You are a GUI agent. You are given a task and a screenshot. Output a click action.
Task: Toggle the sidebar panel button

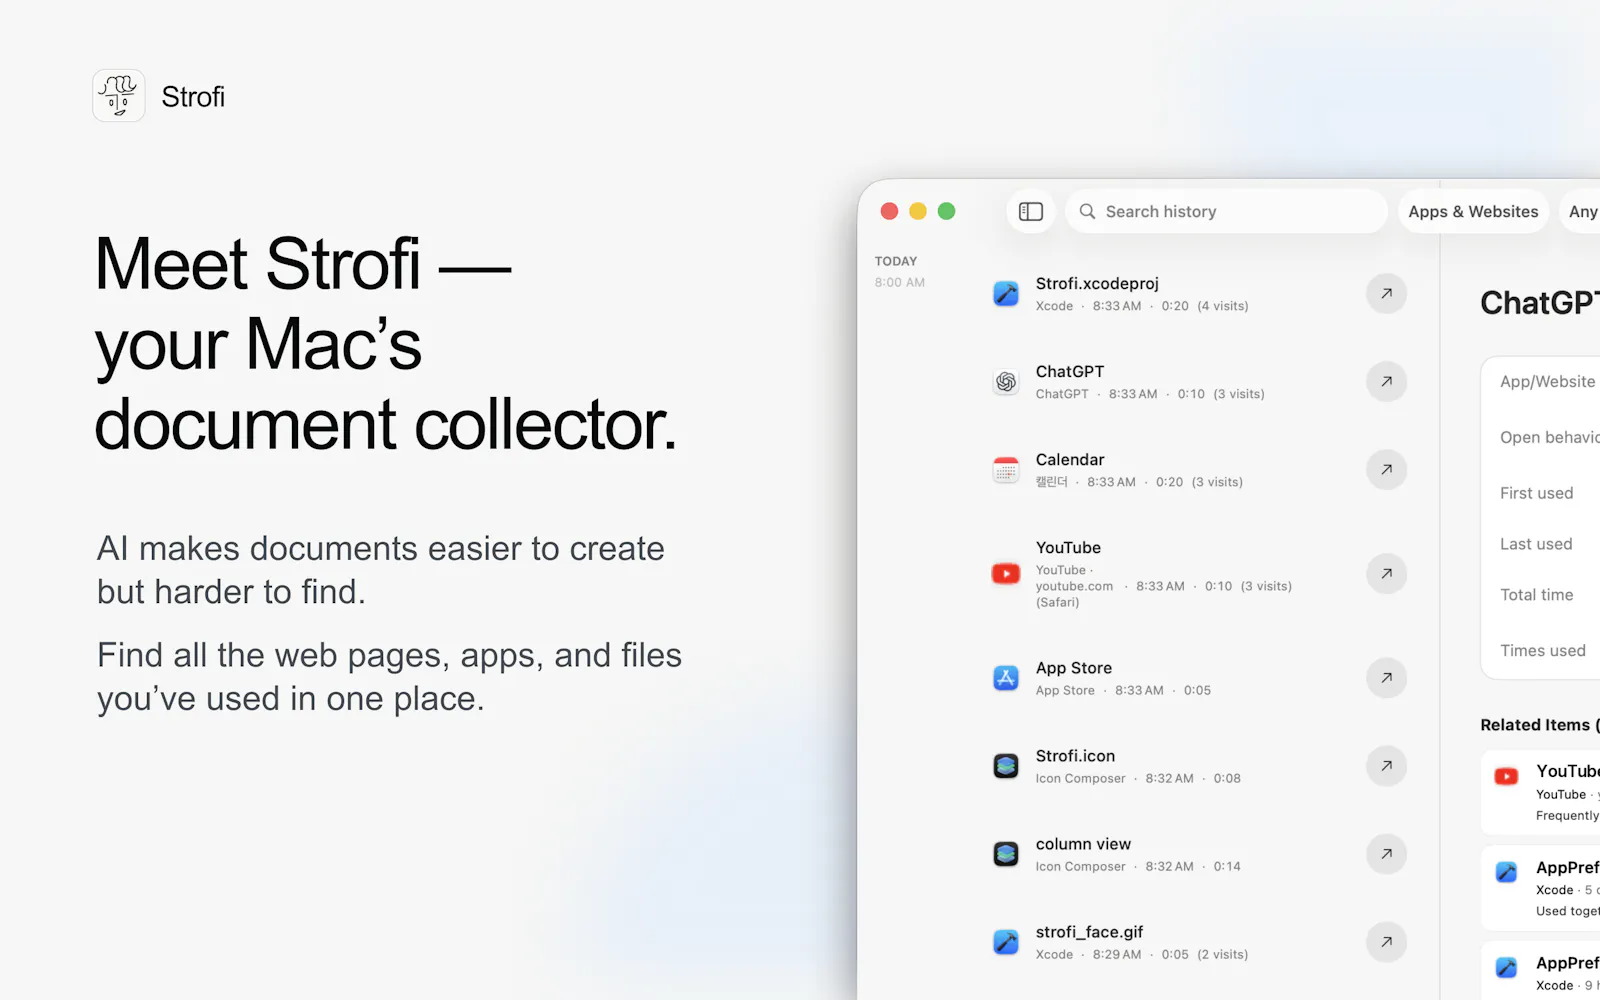[1031, 211]
